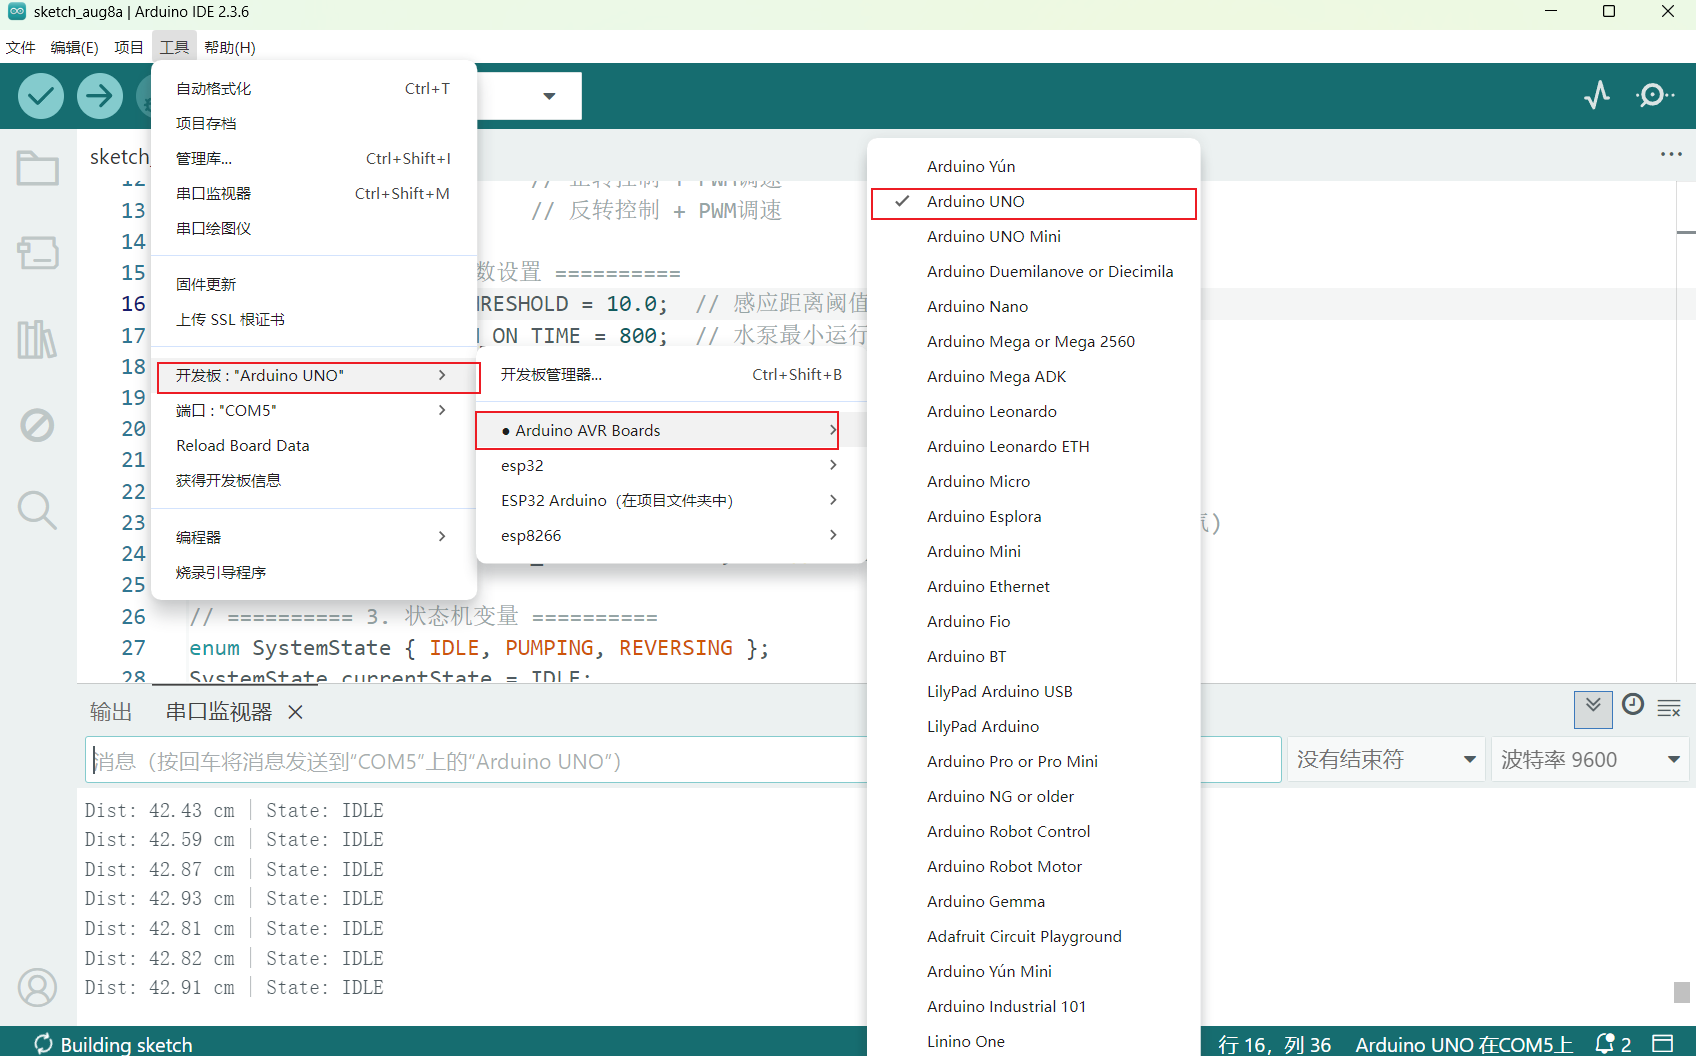This screenshot has height=1056, width=1696.
Task: Click Reload Board Data
Action: [314, 446]
